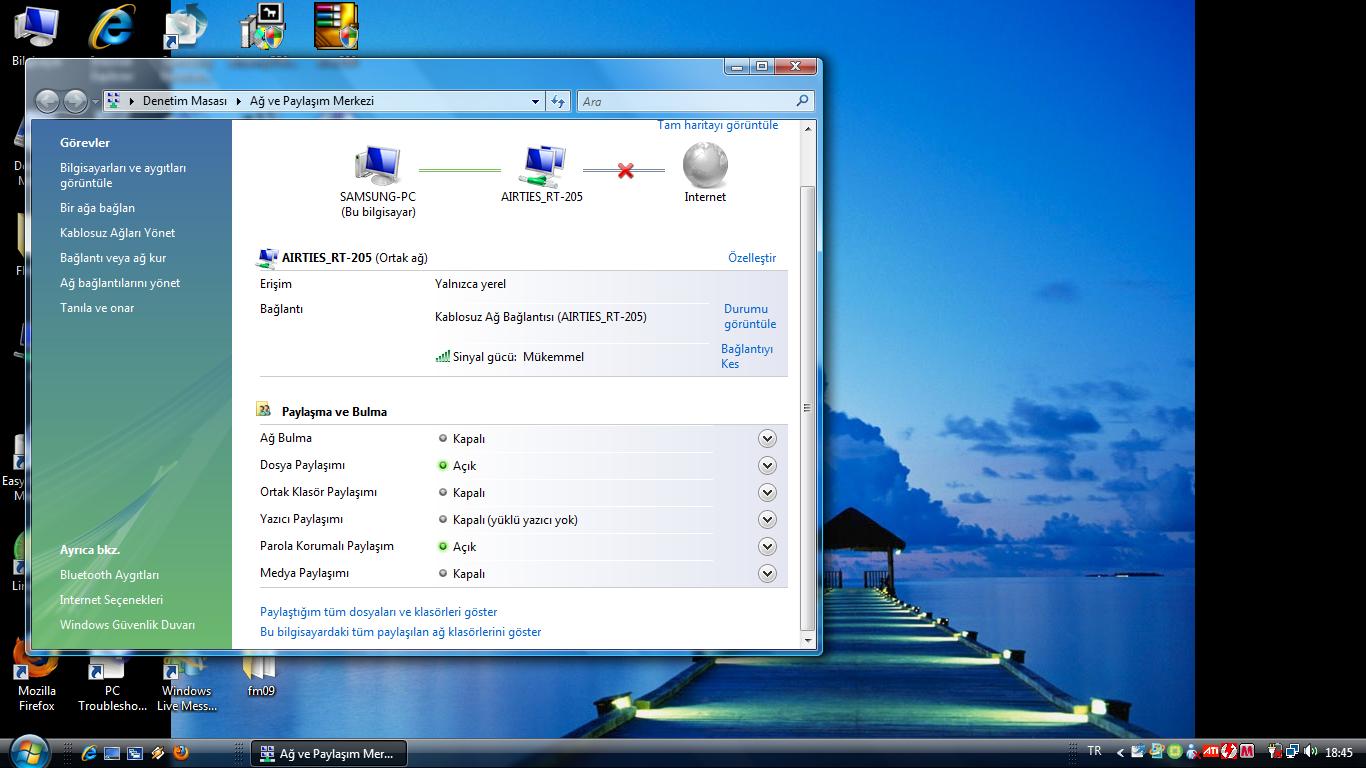The width and height of the screenshot is (1366, 768).
Task: Click the SAMSUNG-PC computer icon in network map
Action: (377, 166)
